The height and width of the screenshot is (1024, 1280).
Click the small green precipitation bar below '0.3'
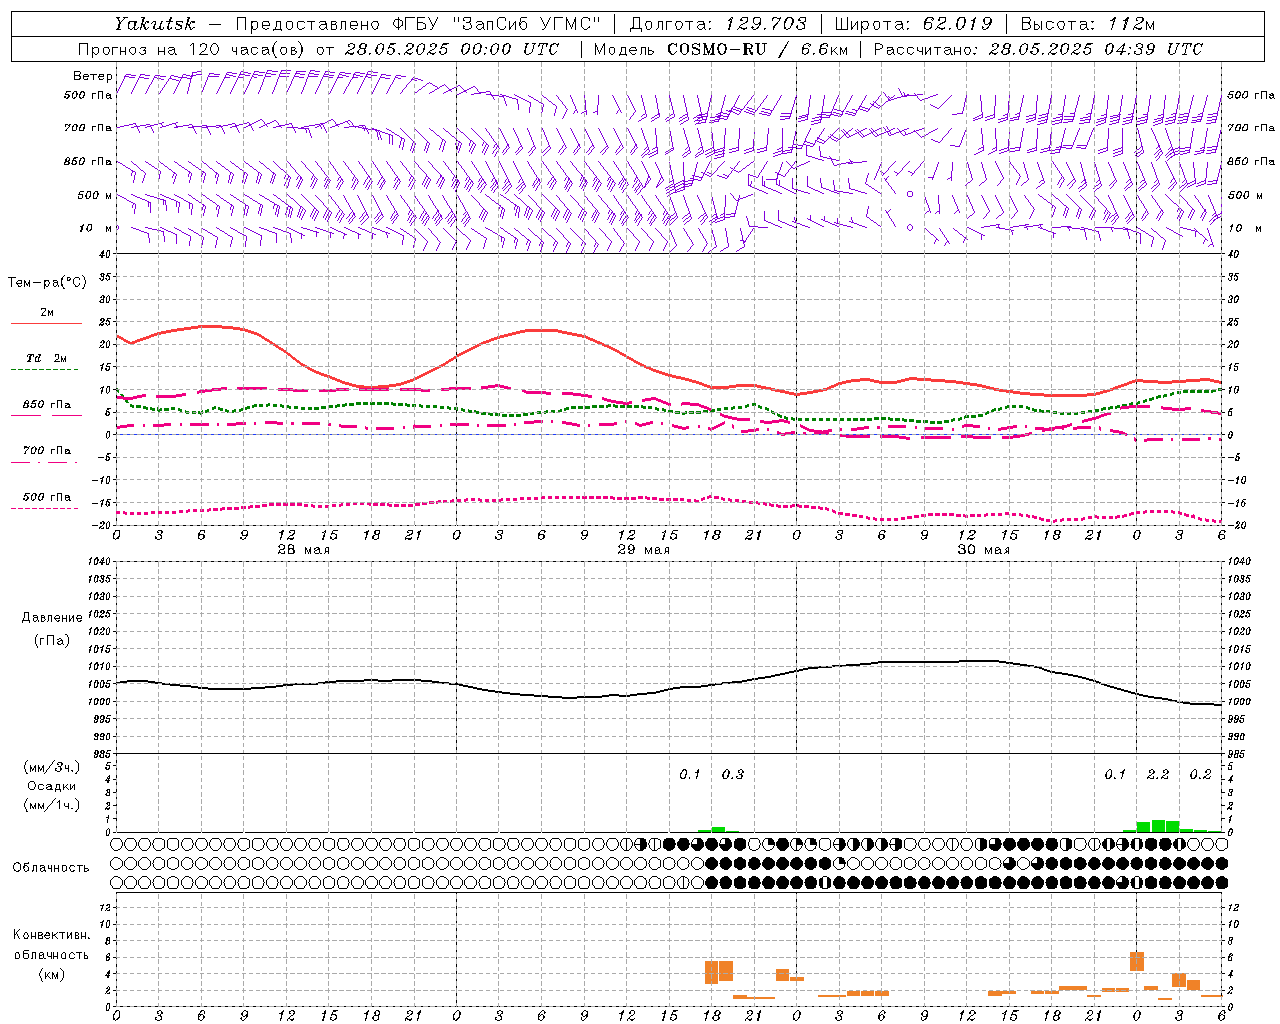pyautogui.click(x=718, y=829)
